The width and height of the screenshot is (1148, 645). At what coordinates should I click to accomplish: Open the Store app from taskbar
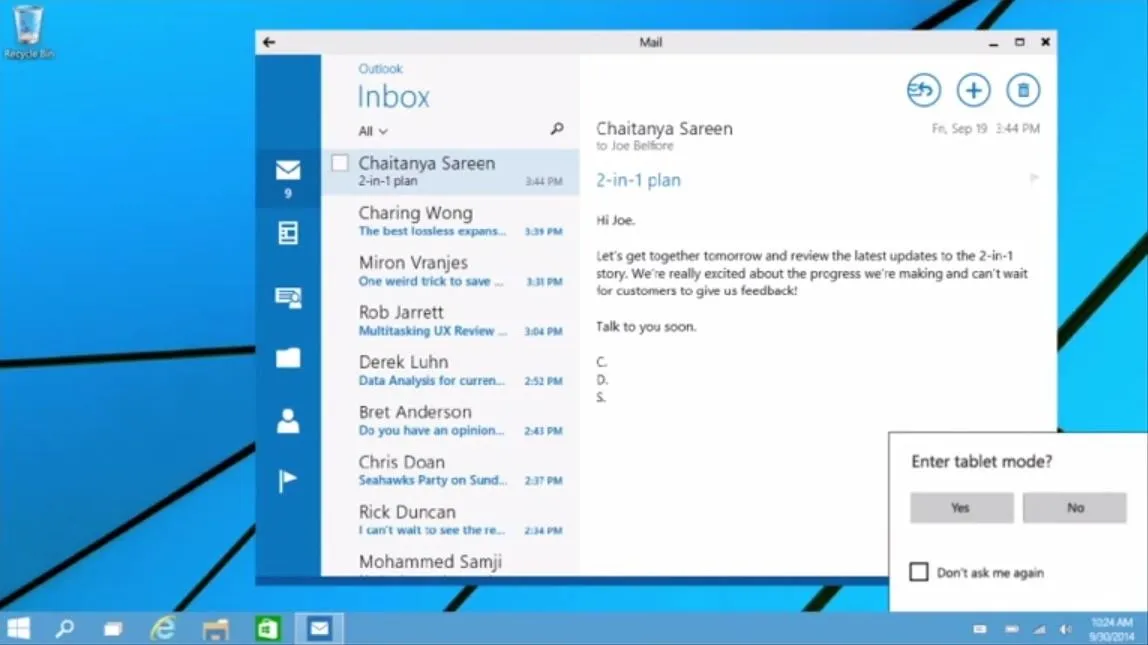(267, 628)
